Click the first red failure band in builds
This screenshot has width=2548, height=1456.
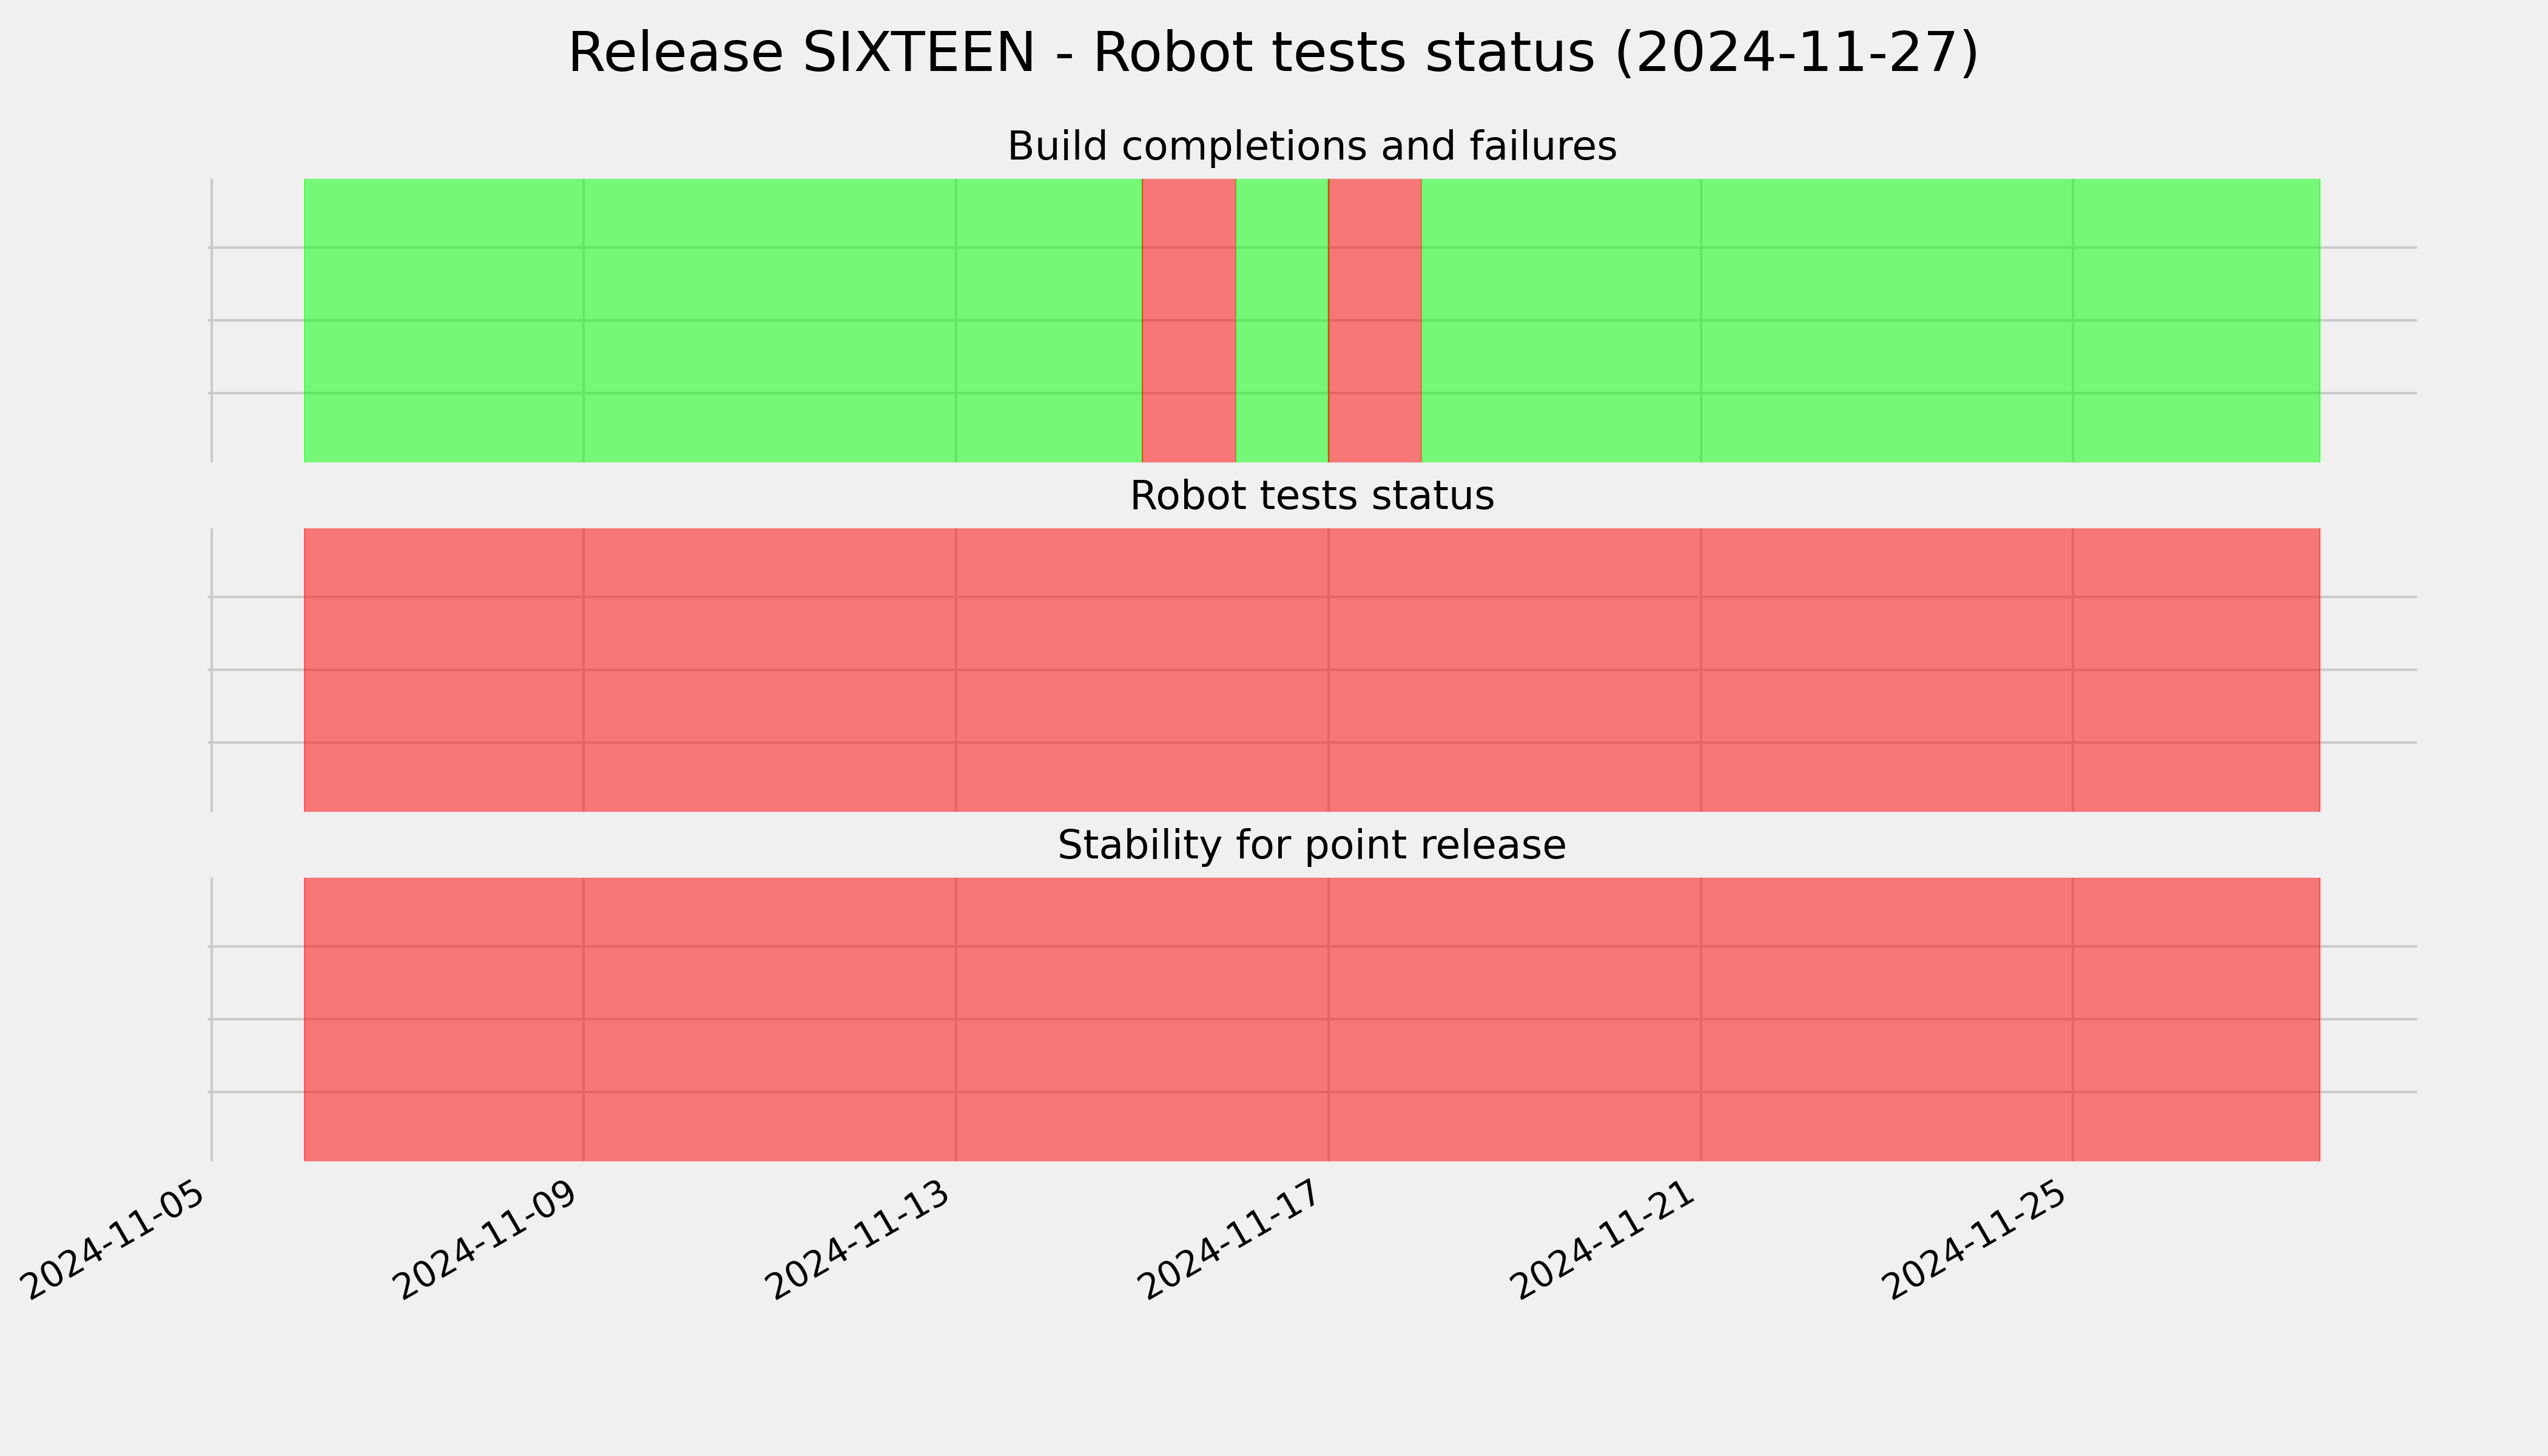1189,320
